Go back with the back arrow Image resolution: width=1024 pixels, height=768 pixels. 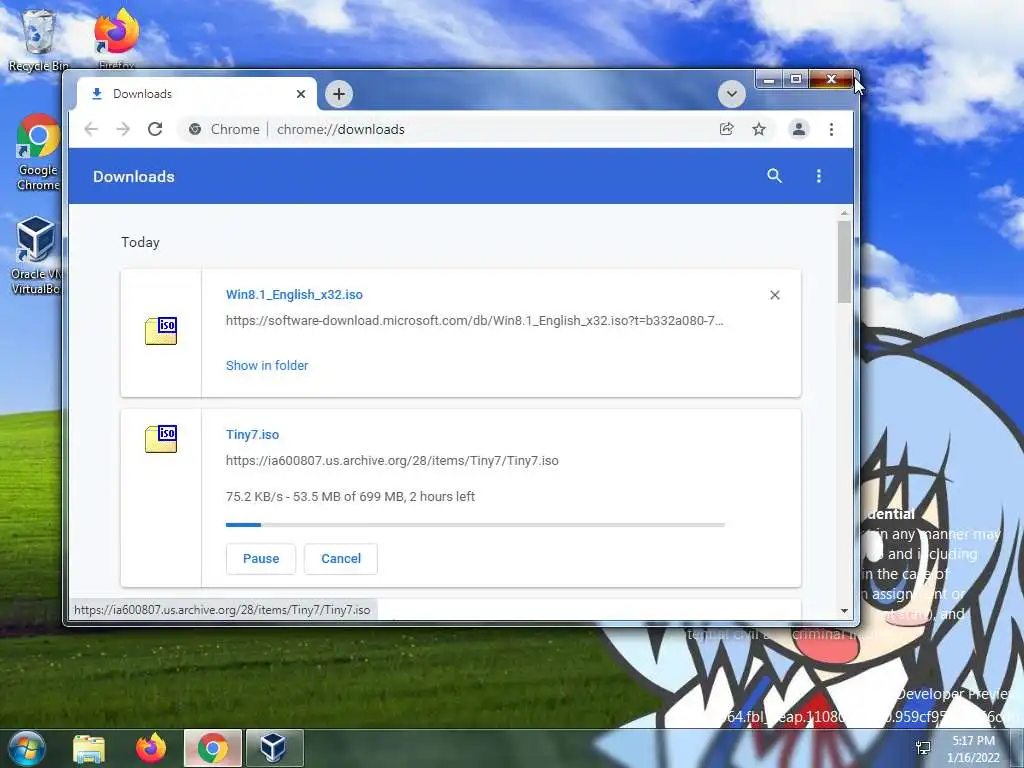coord(91,129)
